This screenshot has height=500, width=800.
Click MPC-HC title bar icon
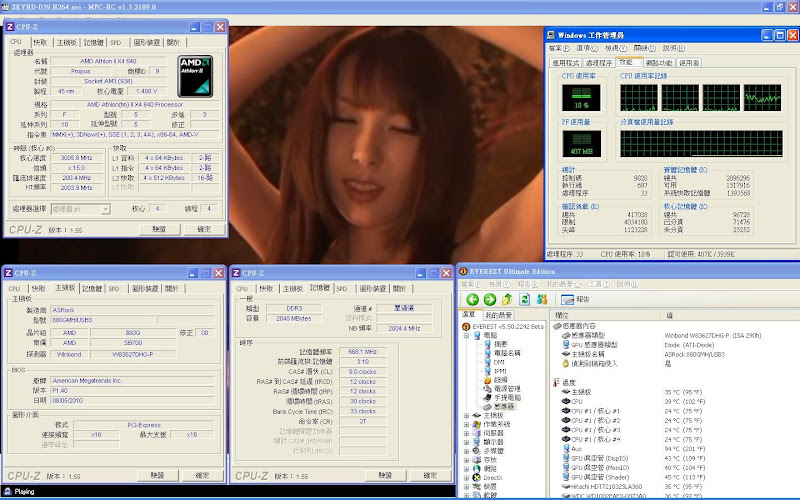click(x=5, y=7)
